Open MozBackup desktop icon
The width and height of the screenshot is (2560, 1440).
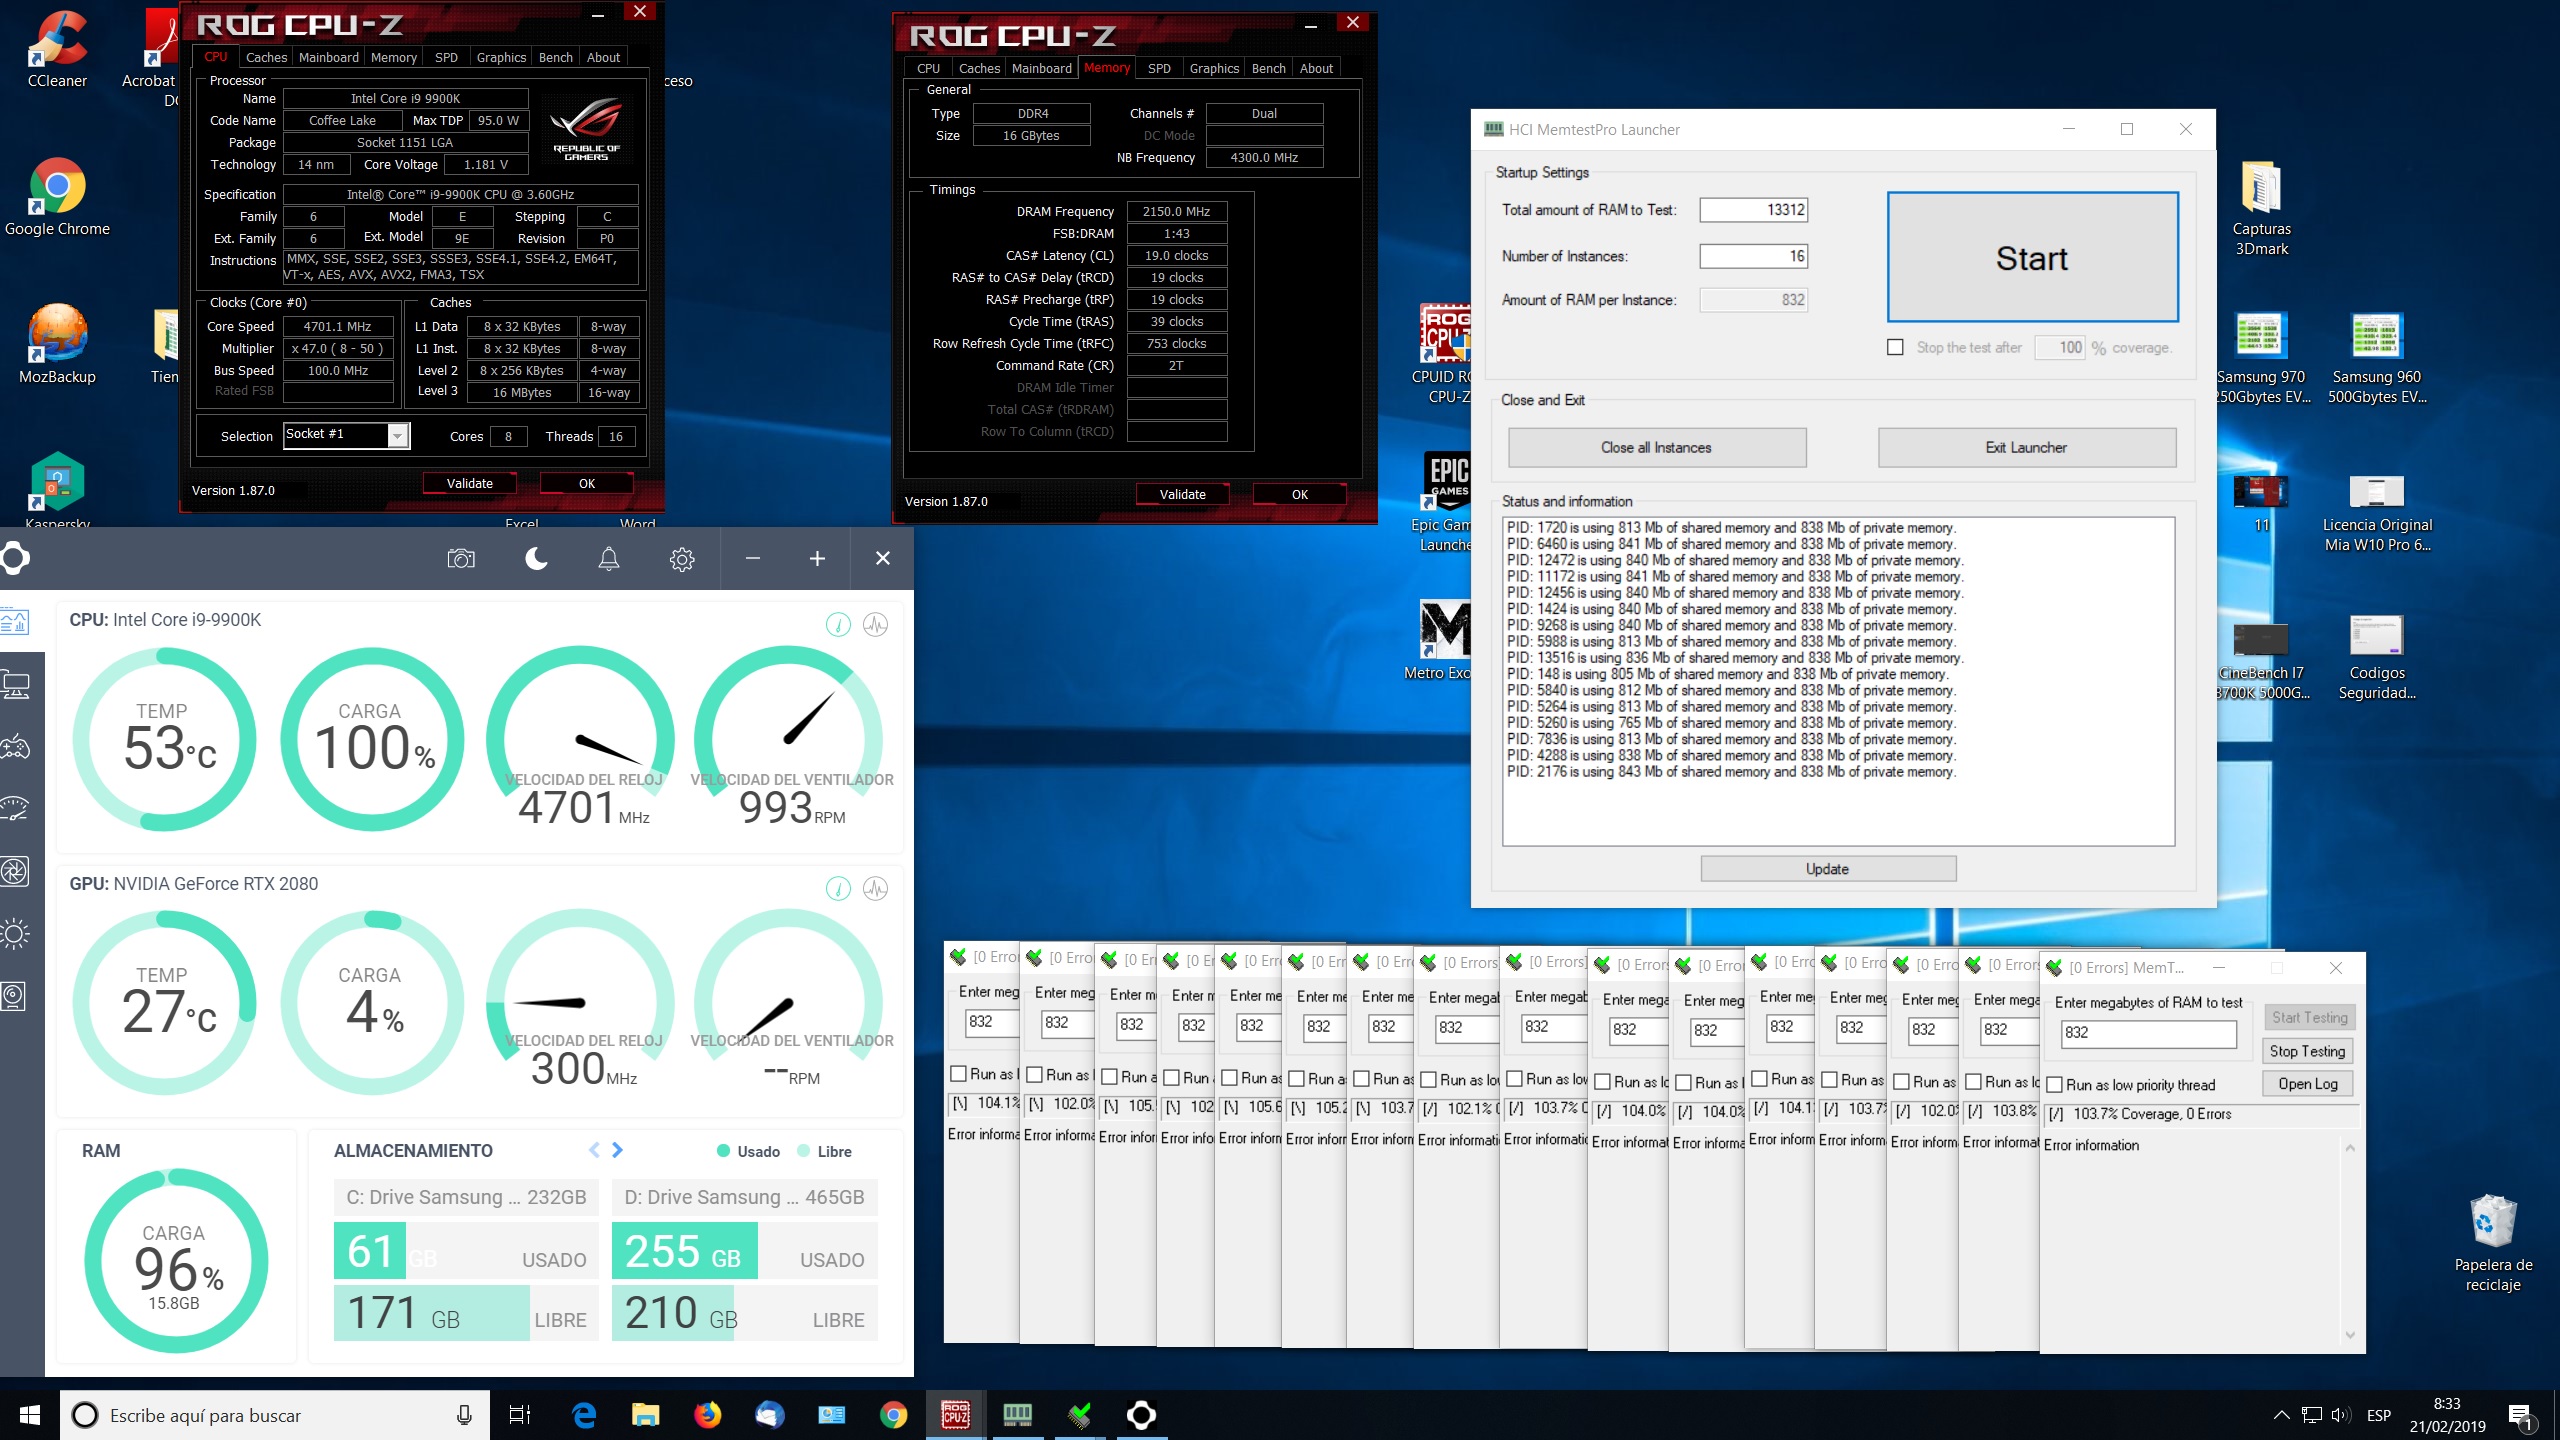pyautogui.click(x=57, y=345)
